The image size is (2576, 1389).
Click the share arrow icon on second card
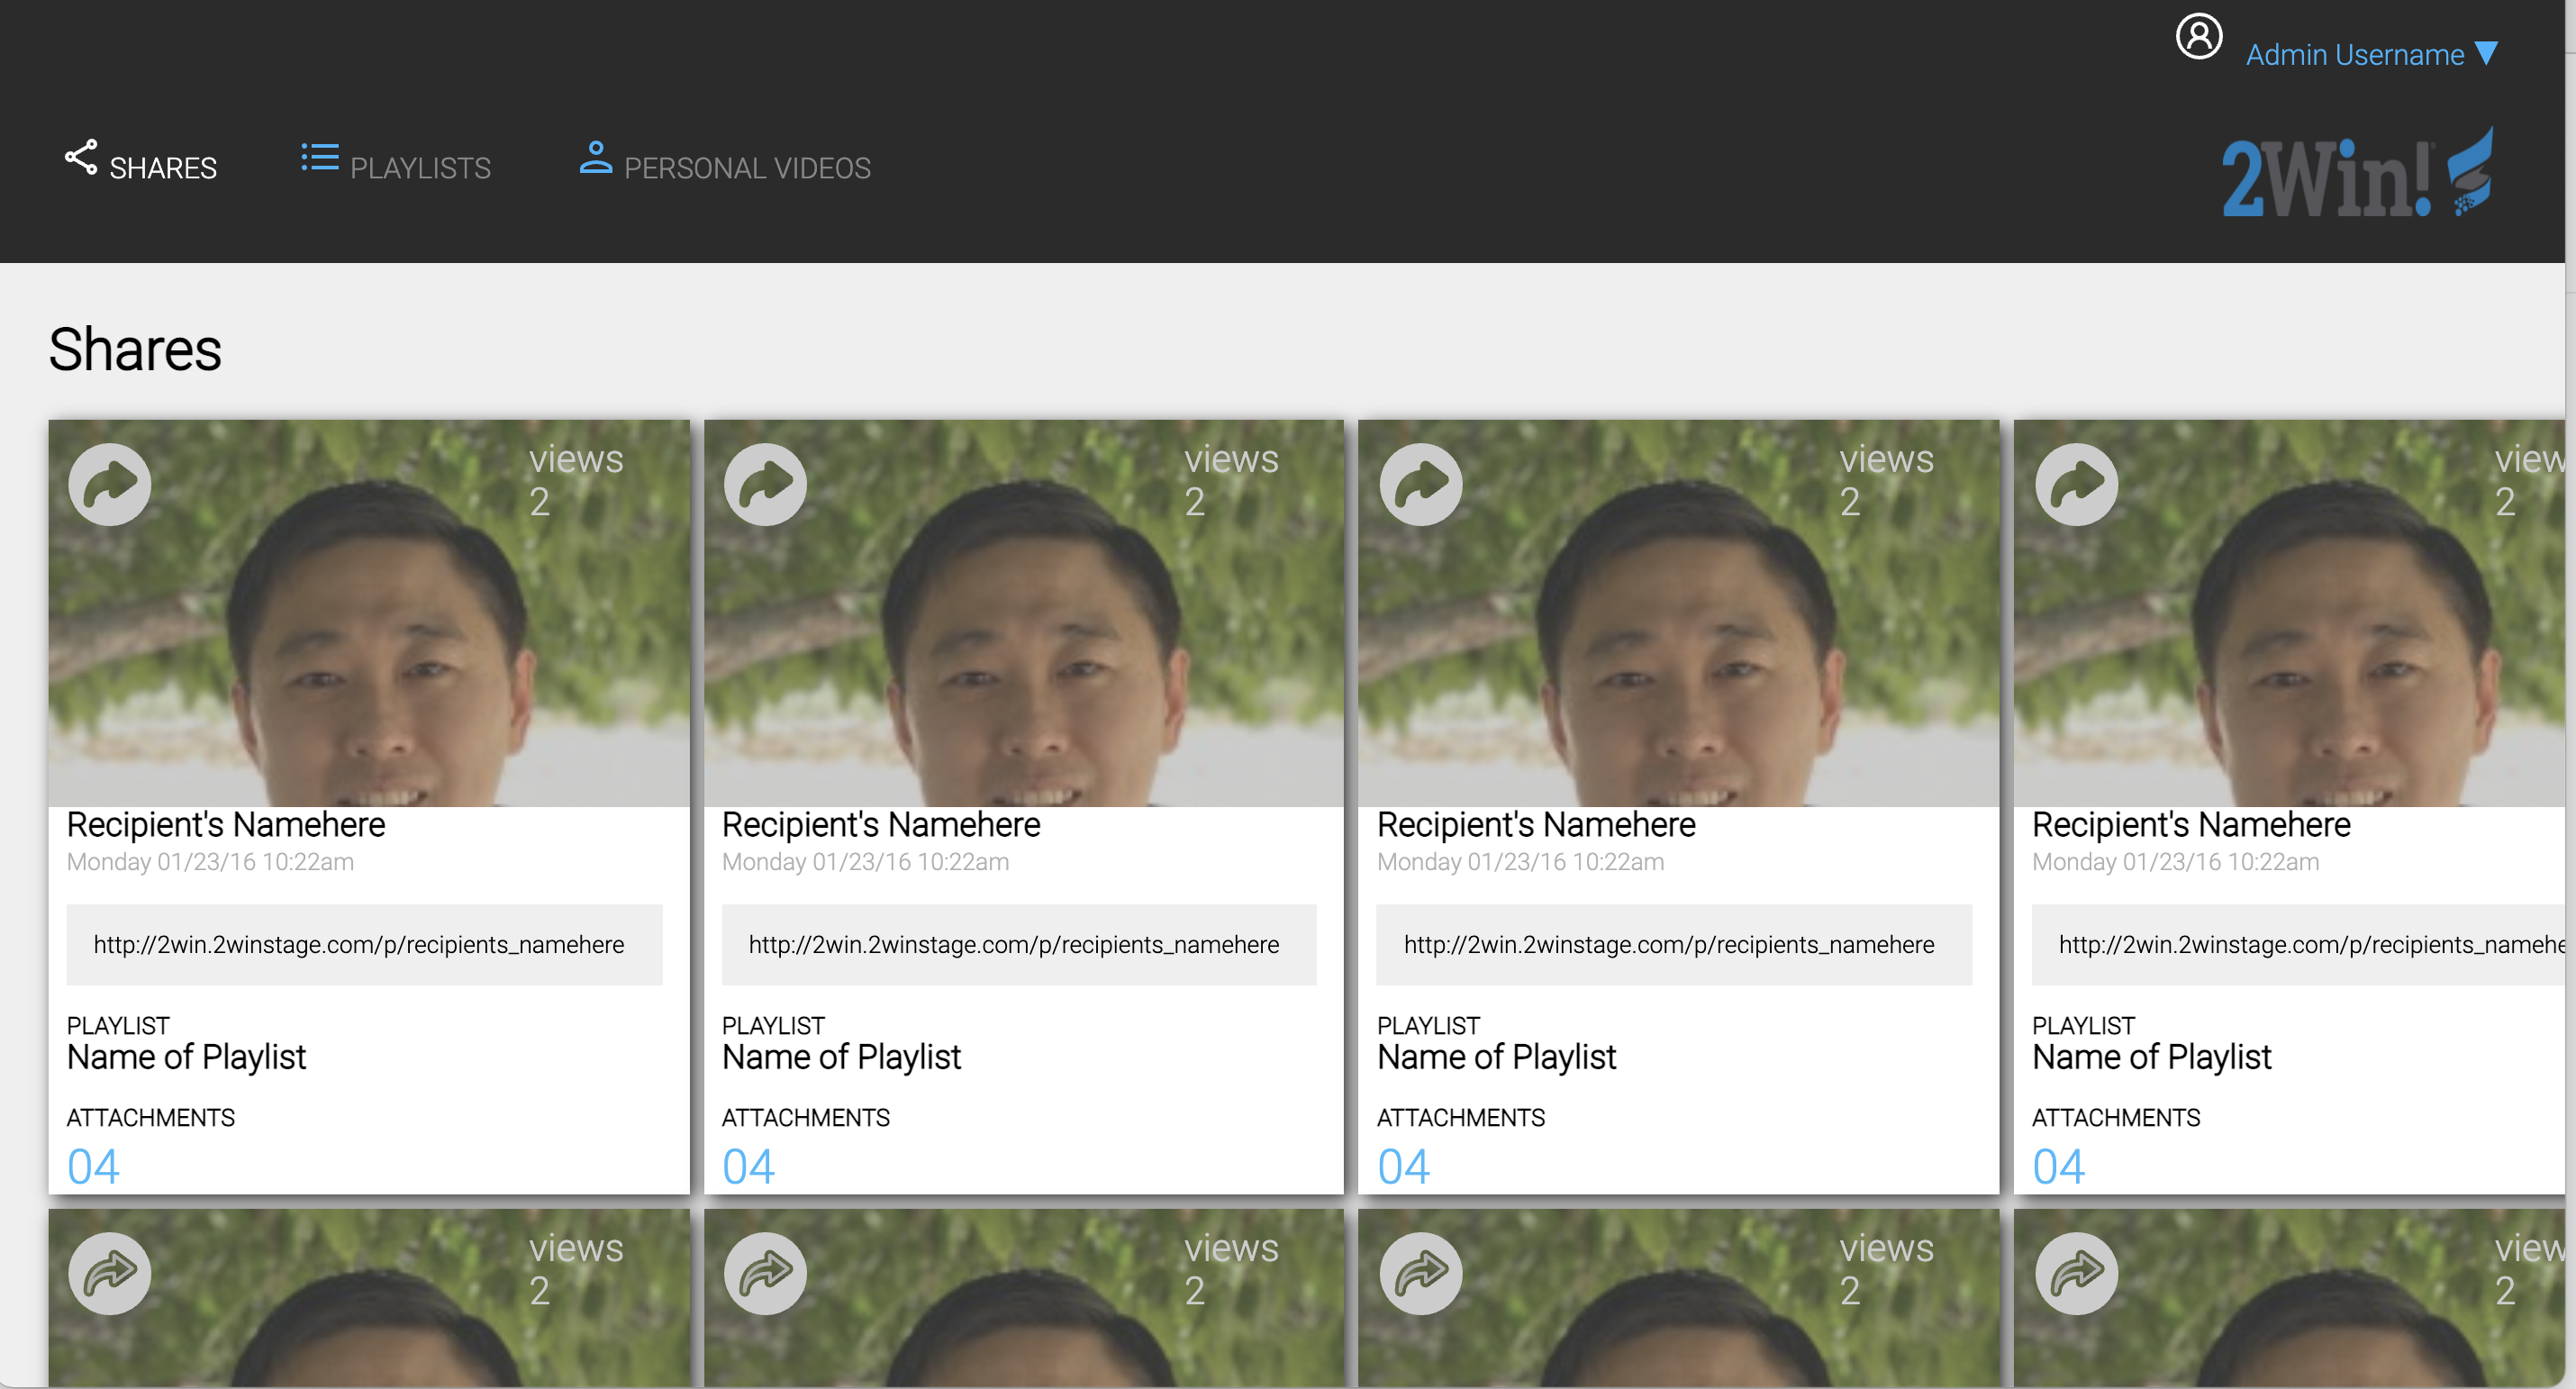765,485
